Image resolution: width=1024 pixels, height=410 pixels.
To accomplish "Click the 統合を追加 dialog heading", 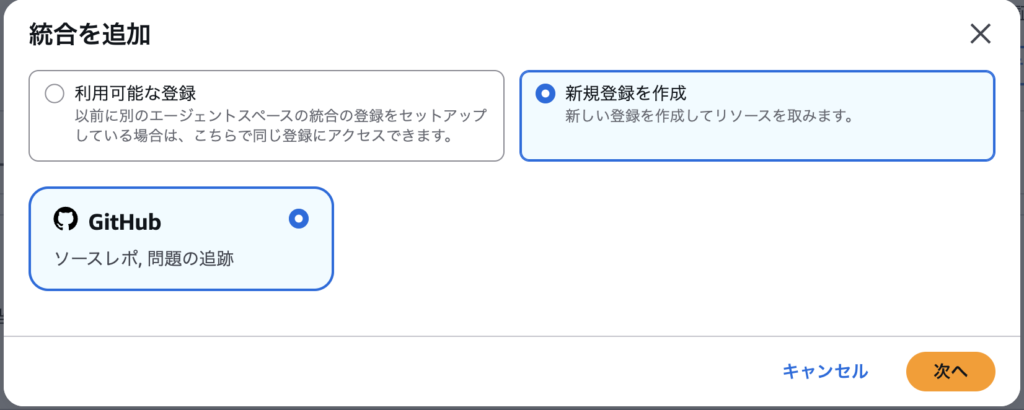I will point(90,35).
